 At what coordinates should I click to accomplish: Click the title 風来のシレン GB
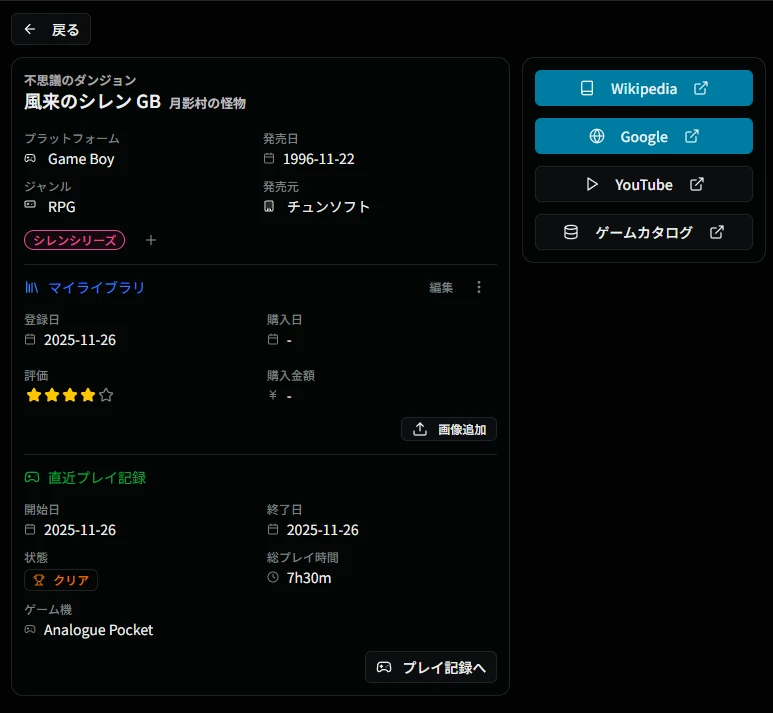pyautogui.click(x=93, y=102)
